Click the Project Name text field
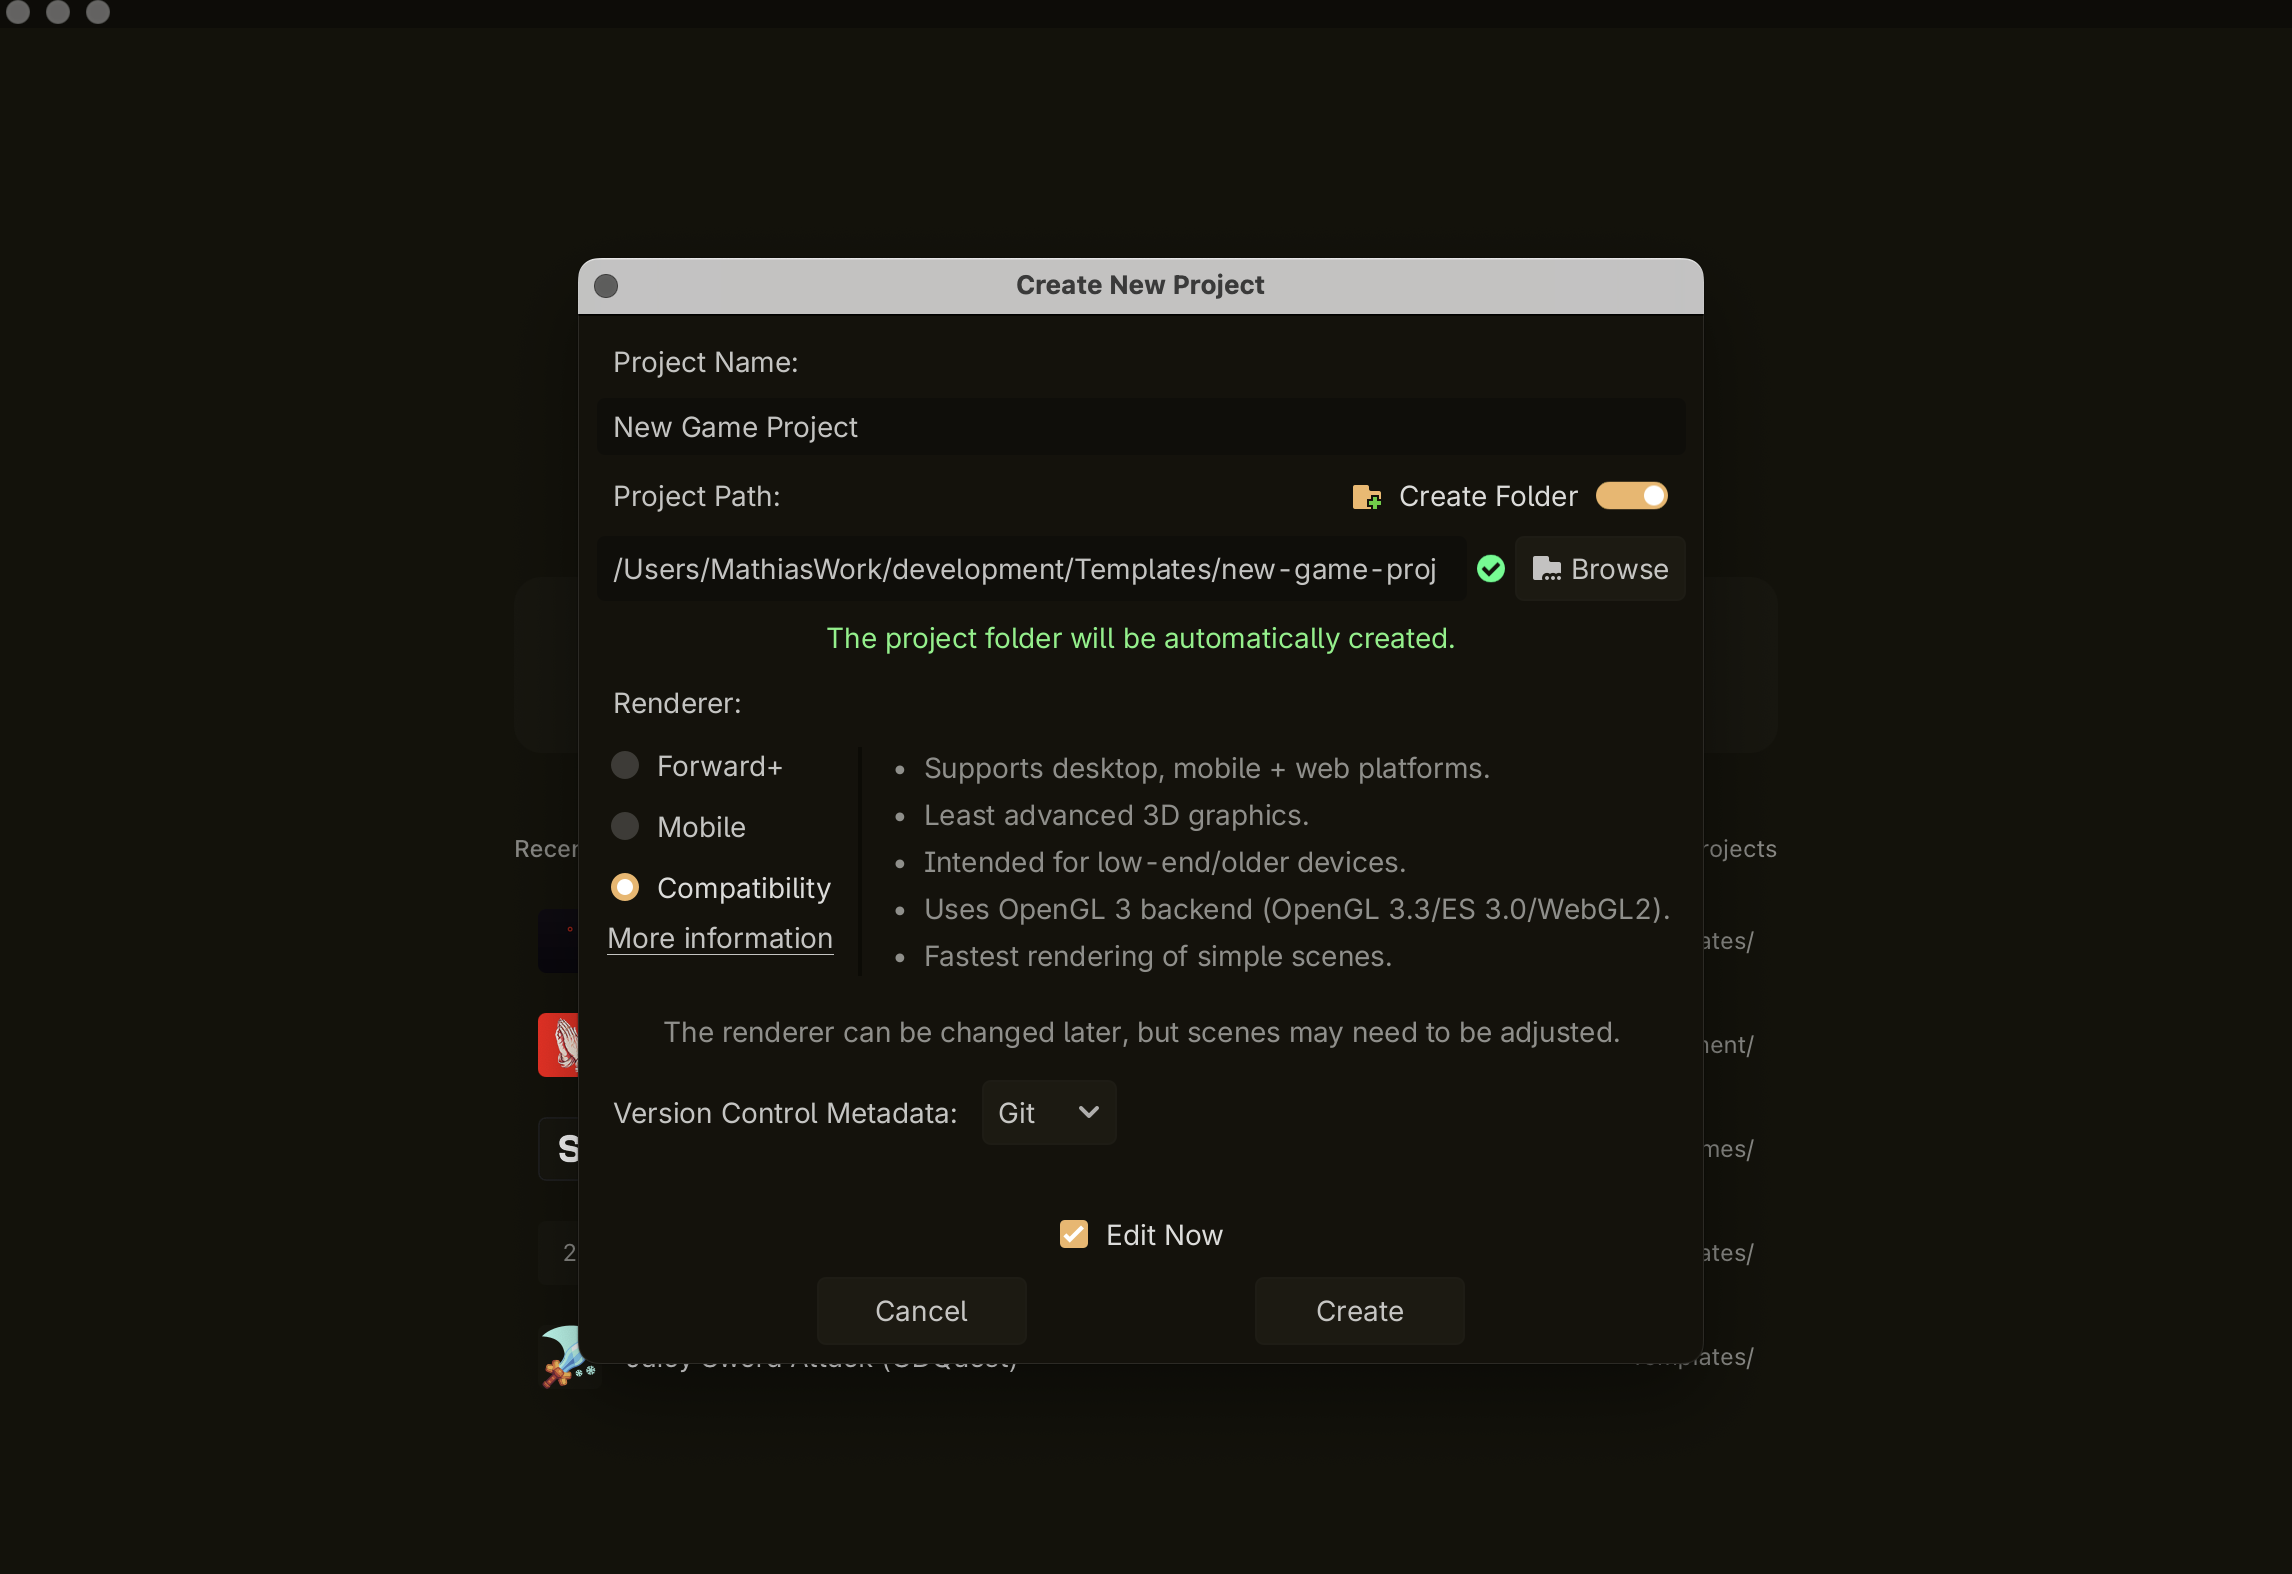This screenshot has width=2292, height=1574. tap(1140, 427)
